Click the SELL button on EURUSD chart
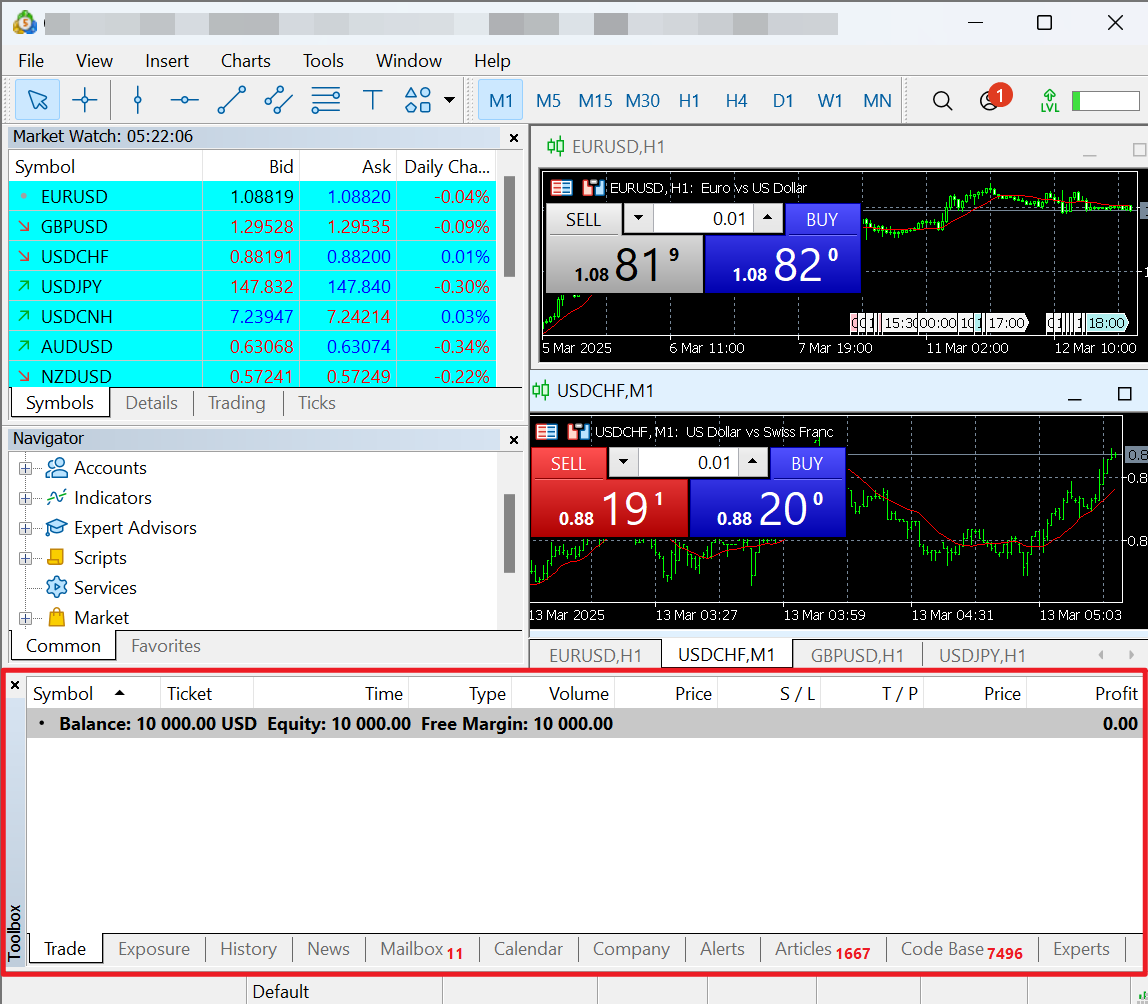This screenshot has height=1004, width=1148. (x=583, y=219)
